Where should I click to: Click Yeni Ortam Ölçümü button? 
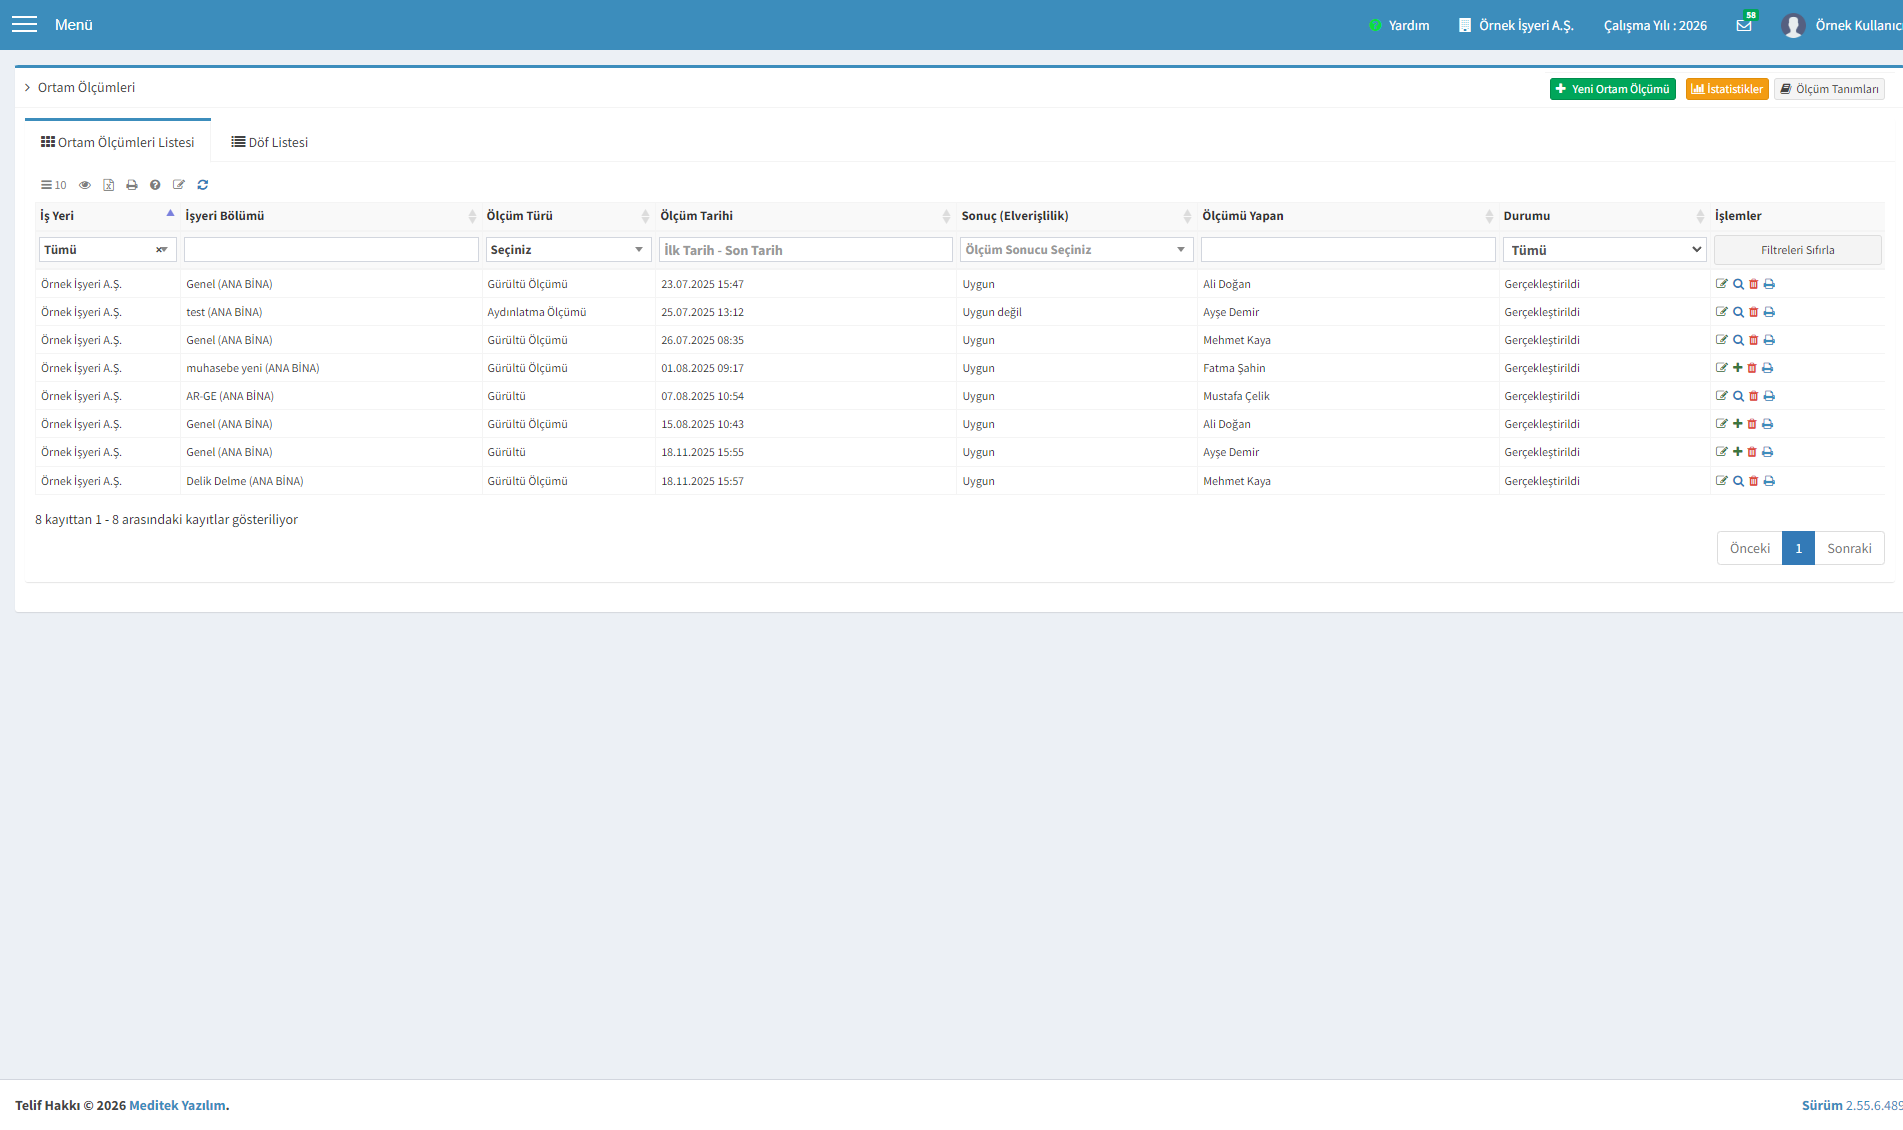[1612, 89]
